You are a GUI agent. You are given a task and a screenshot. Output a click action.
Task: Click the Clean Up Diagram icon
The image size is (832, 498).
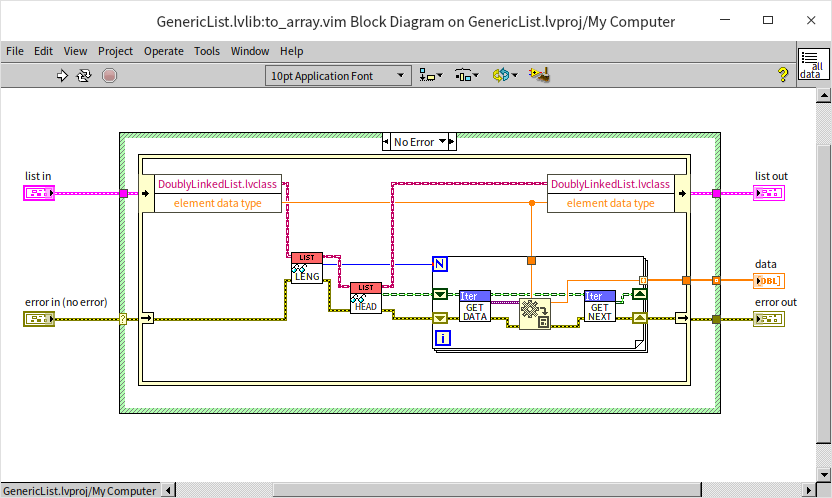click(x=540, y=75)
